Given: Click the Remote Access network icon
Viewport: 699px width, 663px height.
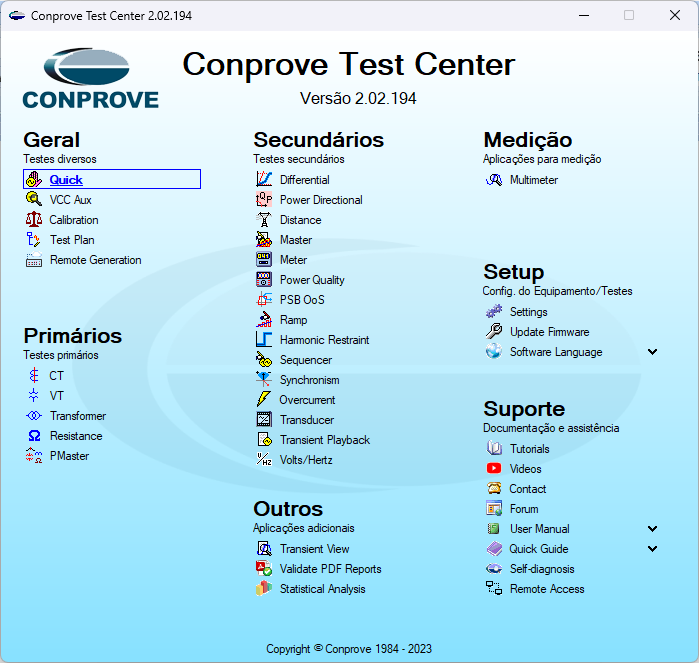Looking at the screenshot, I should (x=494, y=589).
